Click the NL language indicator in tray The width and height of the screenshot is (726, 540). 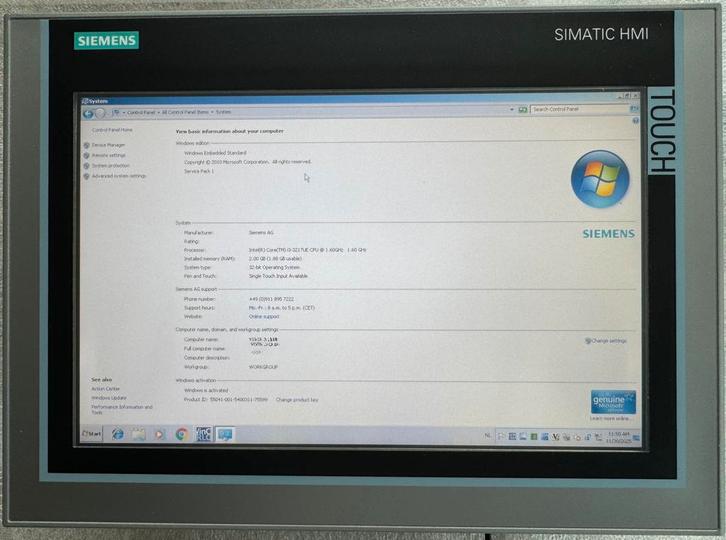pyautogui.click(x=488, y=435)
